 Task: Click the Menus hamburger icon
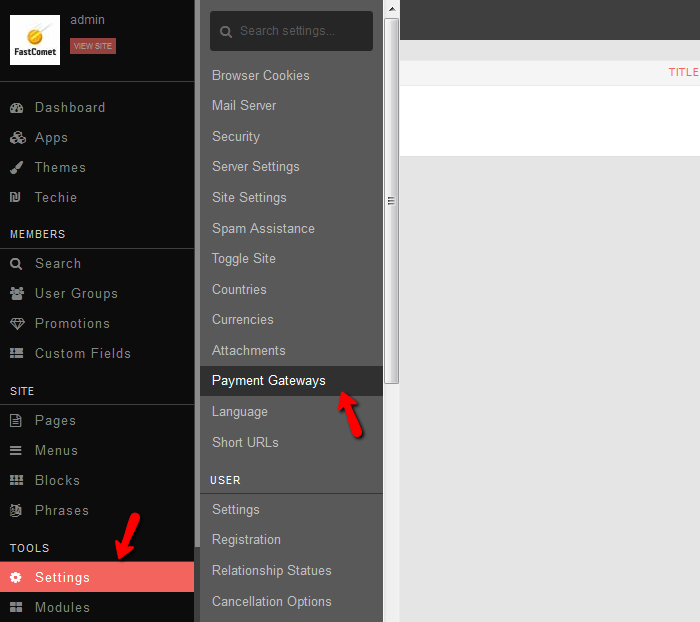[x=16, y=451]
